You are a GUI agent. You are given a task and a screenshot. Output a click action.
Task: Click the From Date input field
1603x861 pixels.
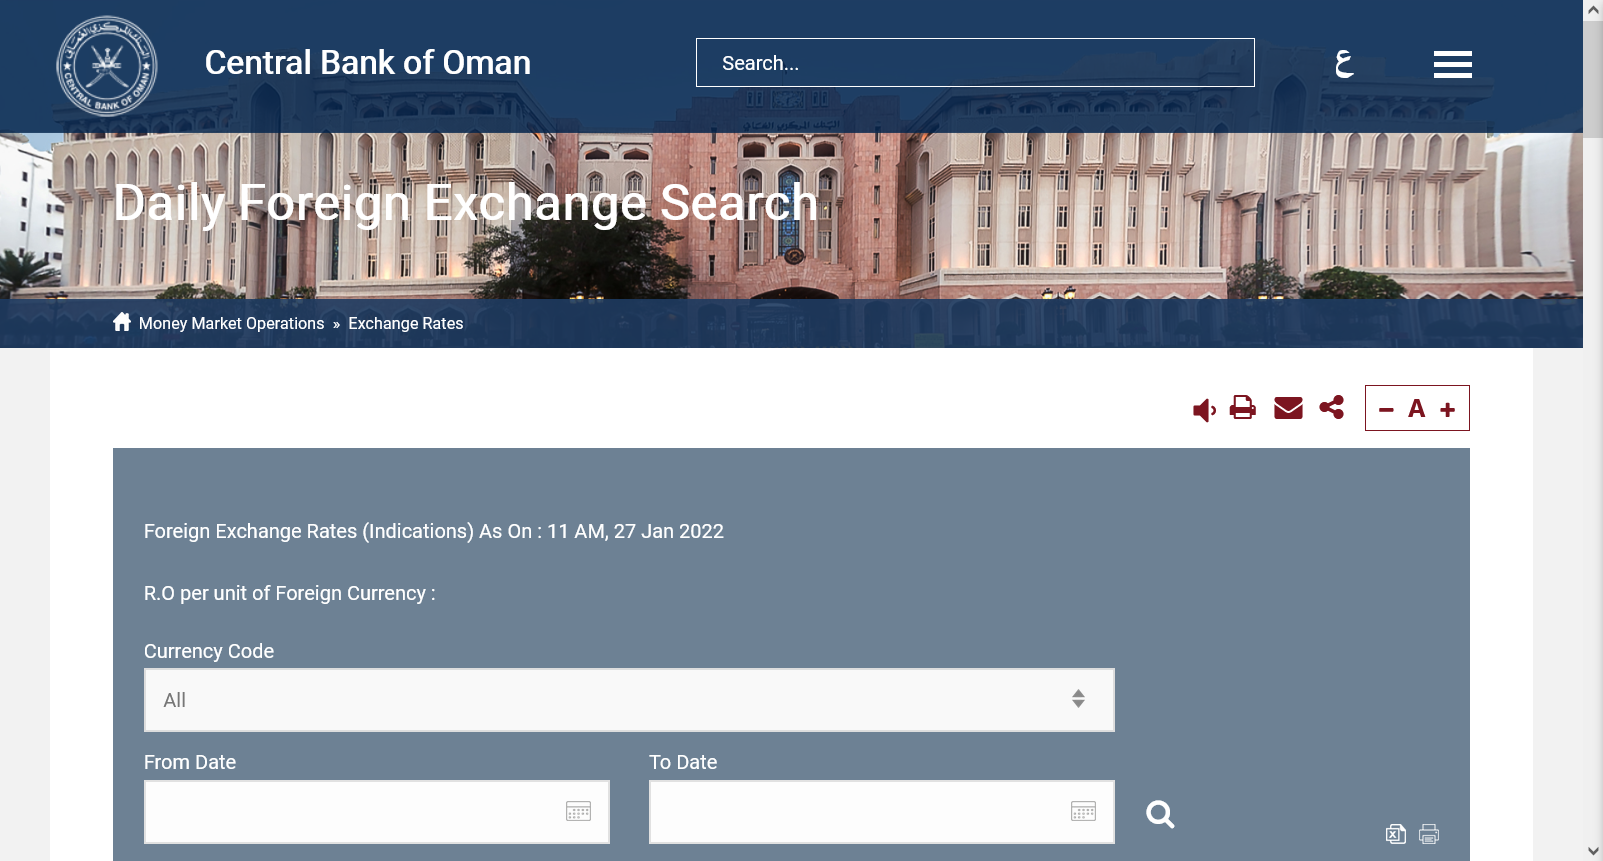[350, 812]
